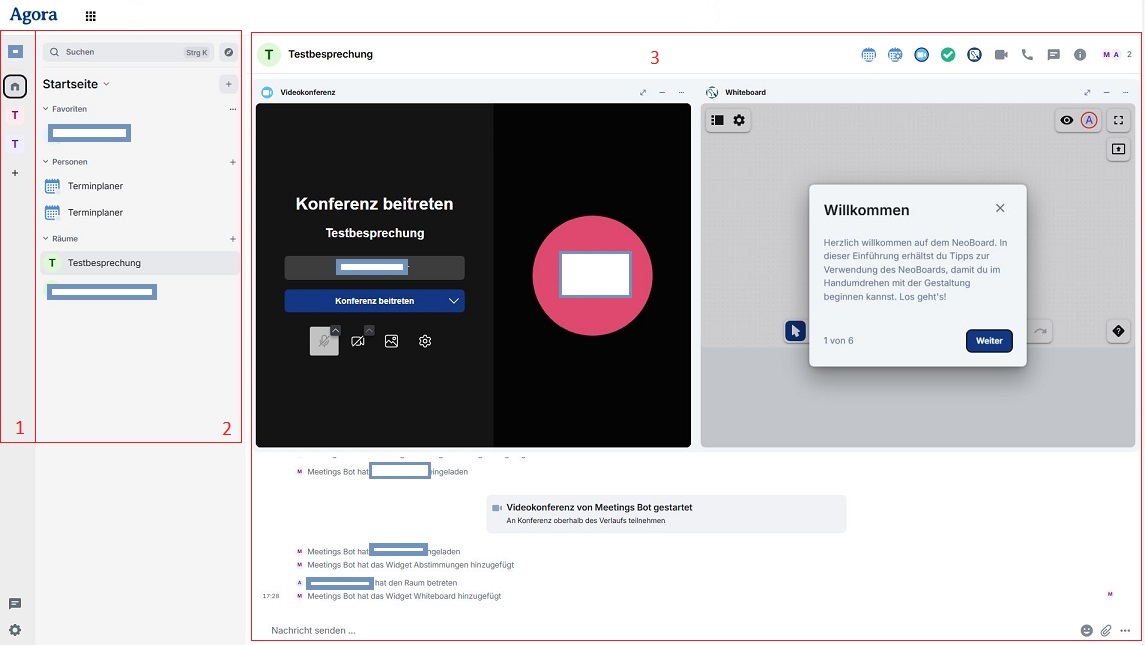Toggle the blue video conference widget icon
1145x645 pixels.
922,55
